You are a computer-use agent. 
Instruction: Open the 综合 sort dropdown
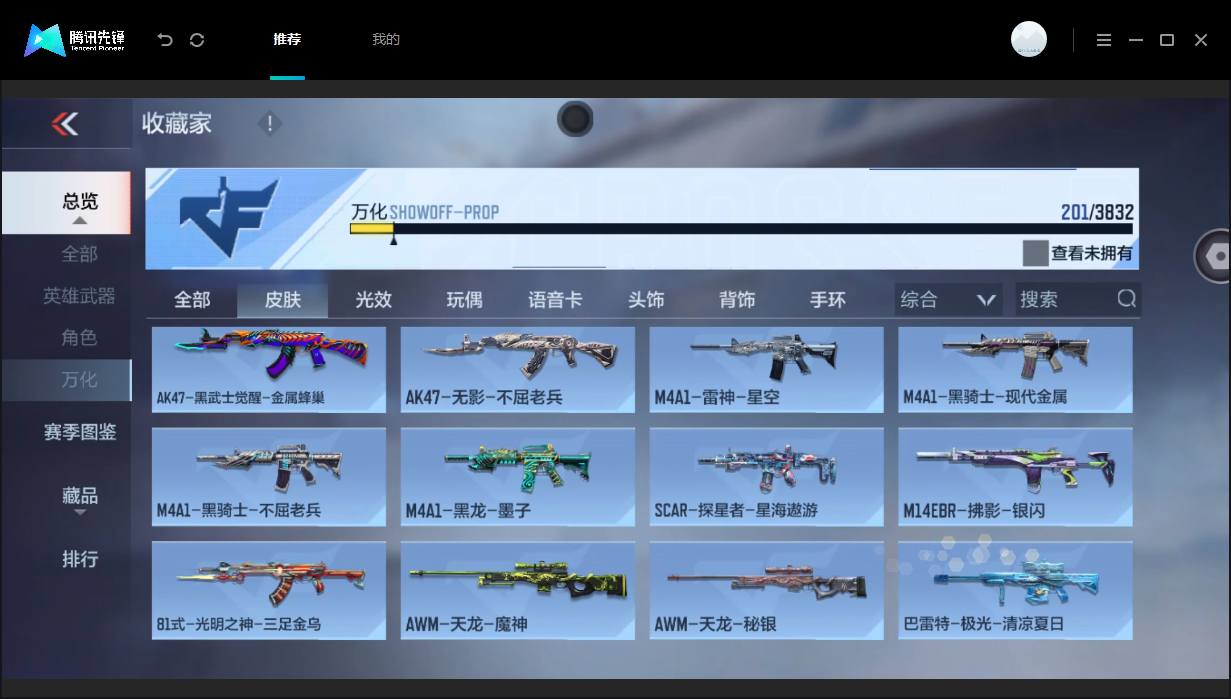pyautogui.click(x=948, y=299)
